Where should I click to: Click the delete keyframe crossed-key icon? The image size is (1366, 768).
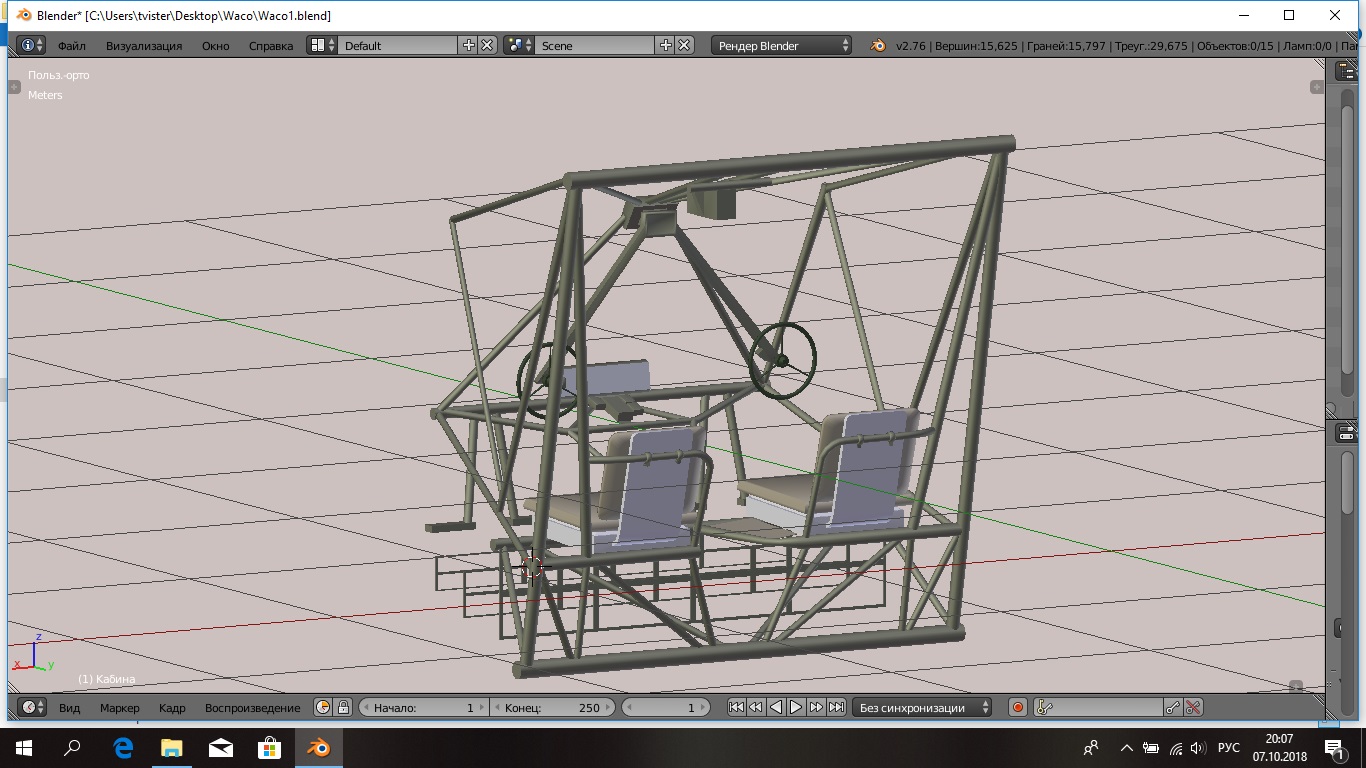pyautogui.click(x=1193, y=707)
